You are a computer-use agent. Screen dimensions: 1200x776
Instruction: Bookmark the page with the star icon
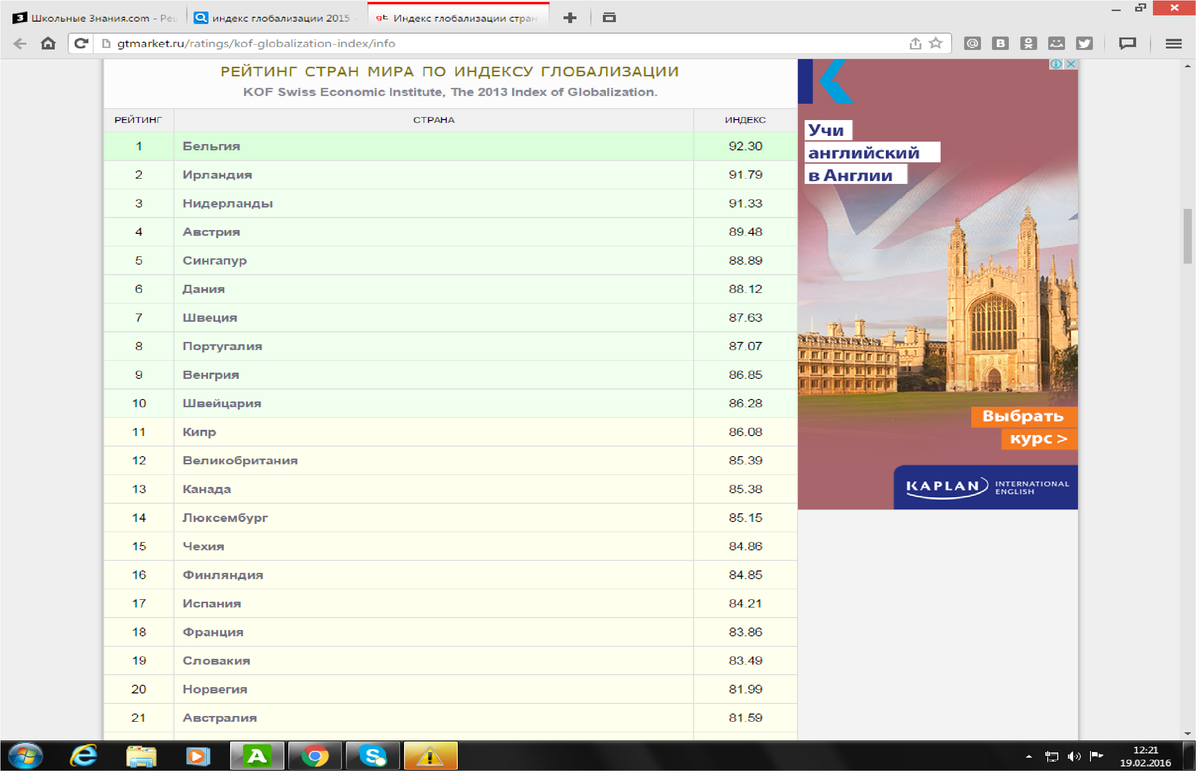[936, 43]
